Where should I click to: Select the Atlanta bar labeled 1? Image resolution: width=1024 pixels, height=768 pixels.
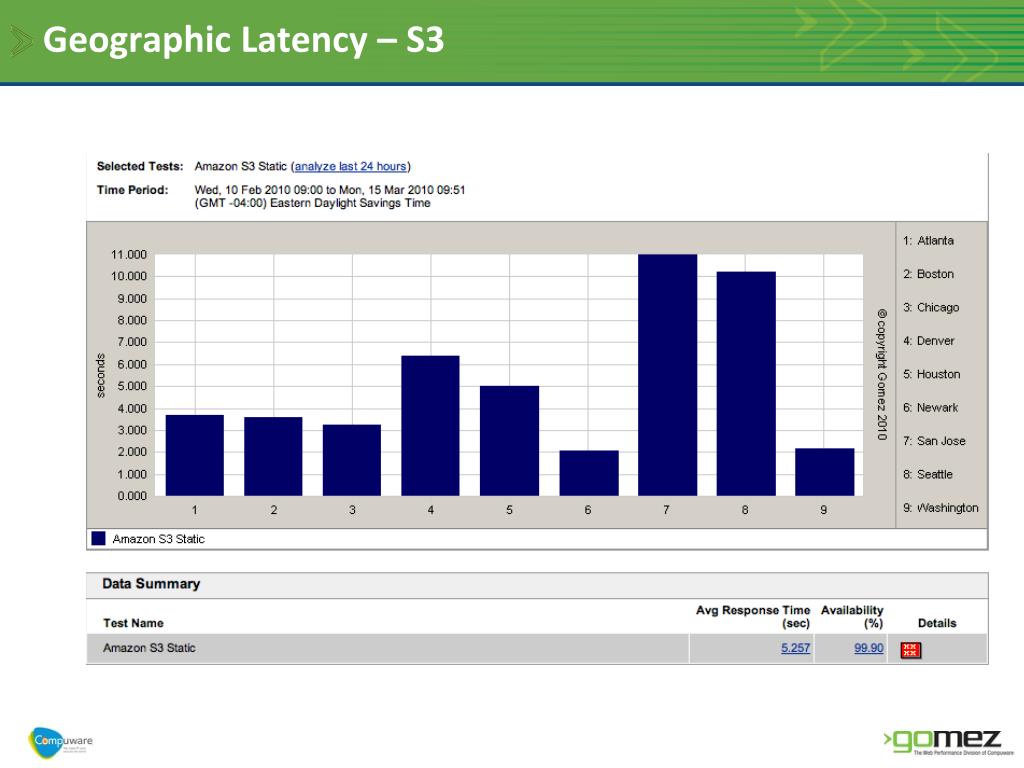point(195,455)
